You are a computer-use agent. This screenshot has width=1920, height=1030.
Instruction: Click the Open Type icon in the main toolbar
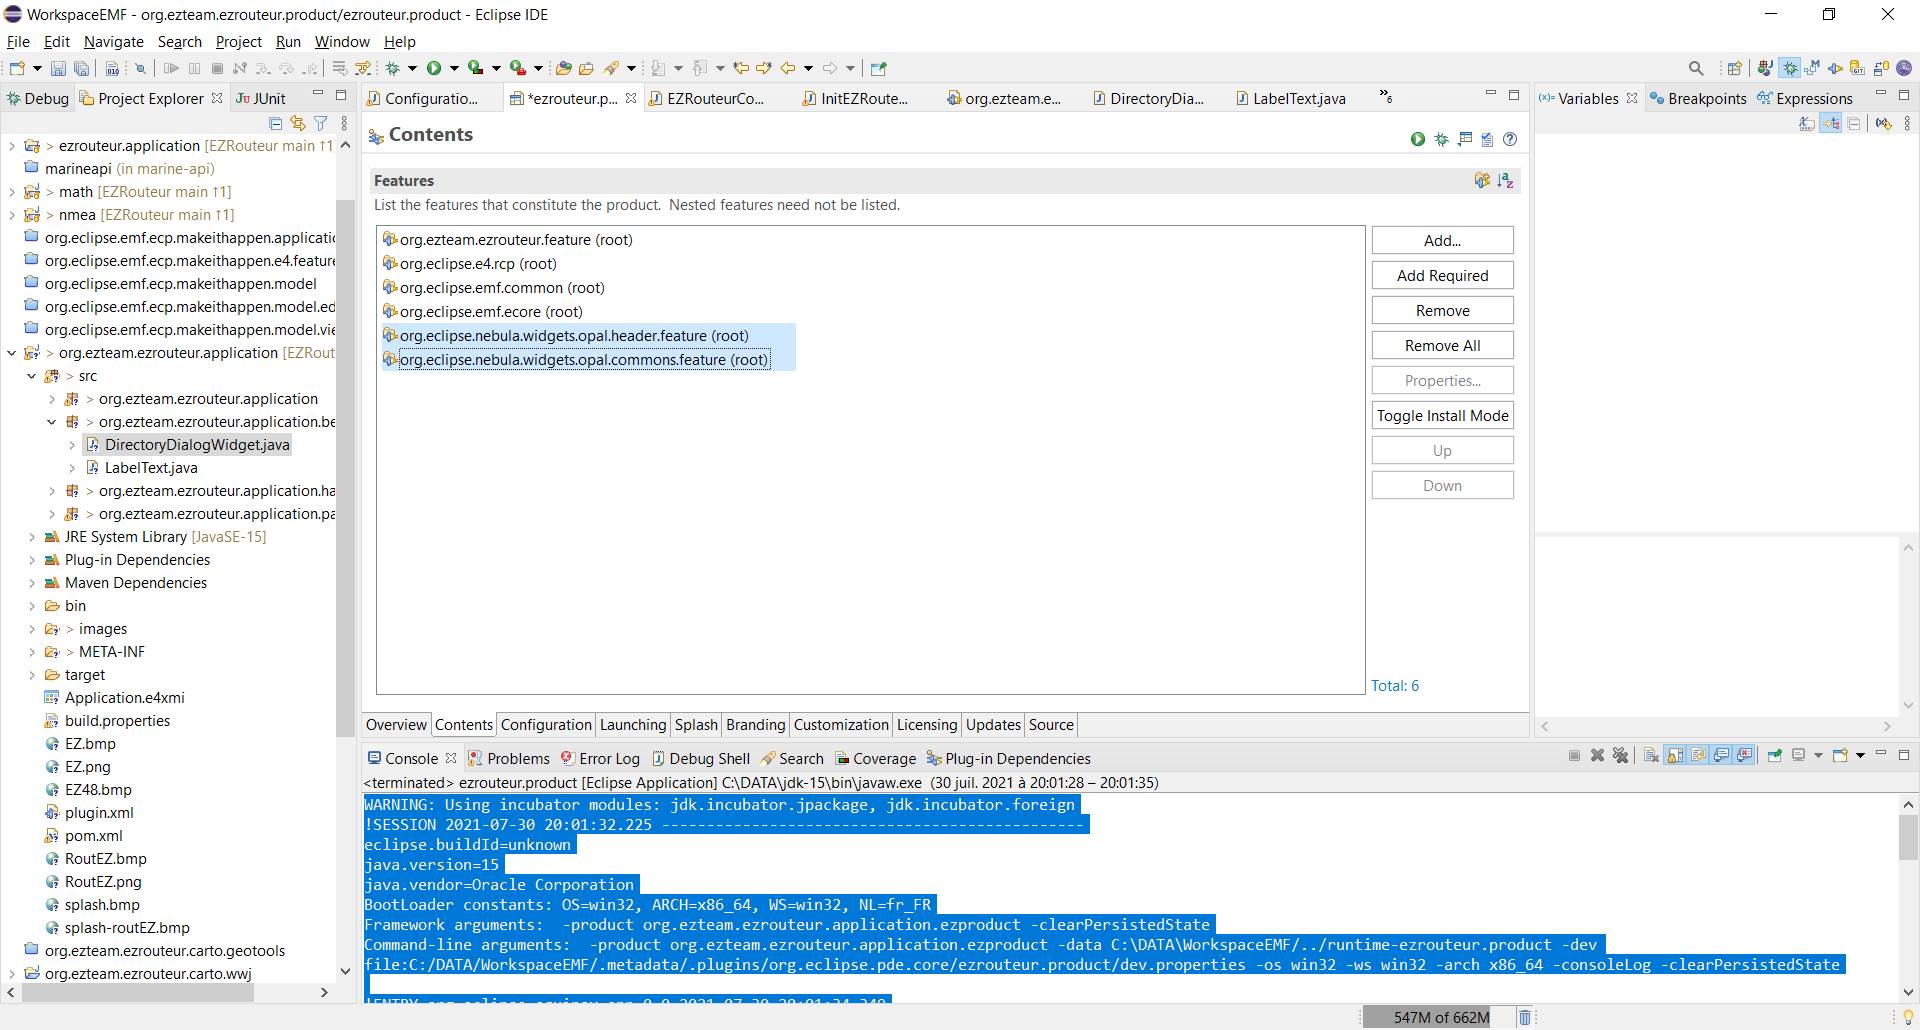coord(563,68)
